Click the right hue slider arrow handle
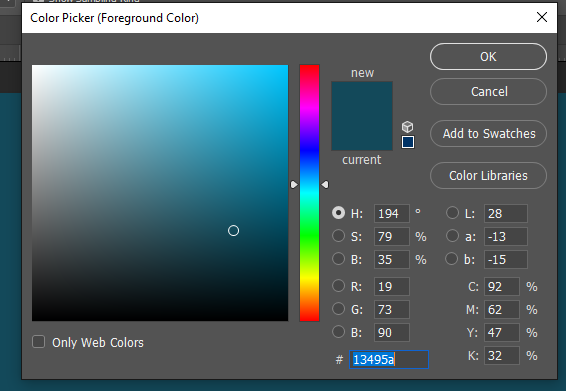The height and width of the screenshot is (391, 566). 325,185
